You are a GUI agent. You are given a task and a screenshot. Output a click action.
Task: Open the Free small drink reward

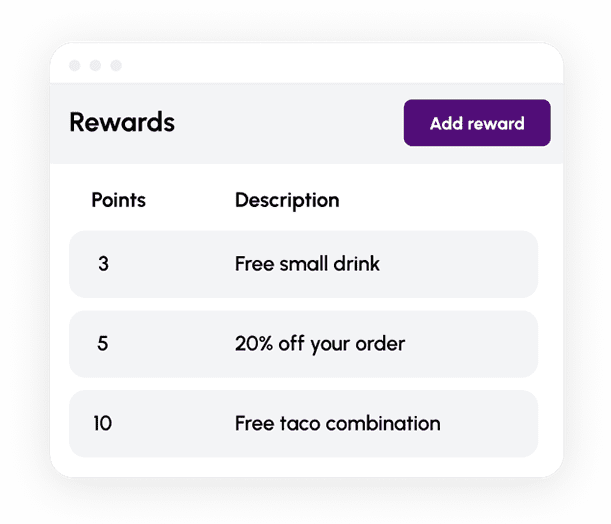pos(307,264)
